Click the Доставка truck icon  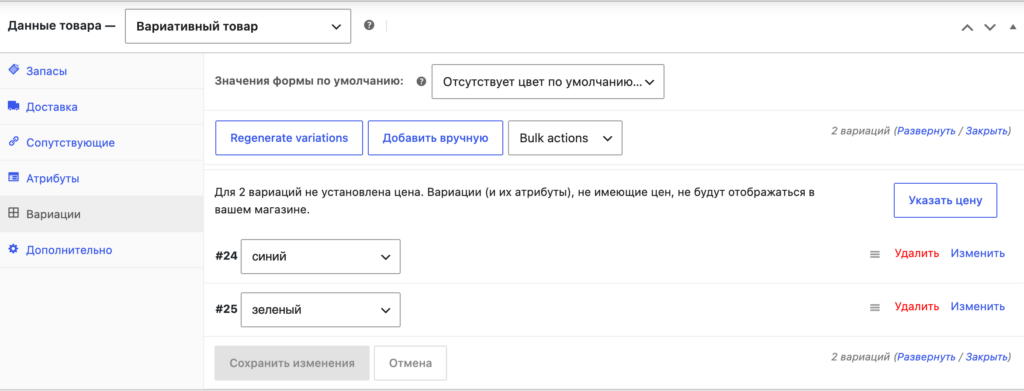pos(14,106)
